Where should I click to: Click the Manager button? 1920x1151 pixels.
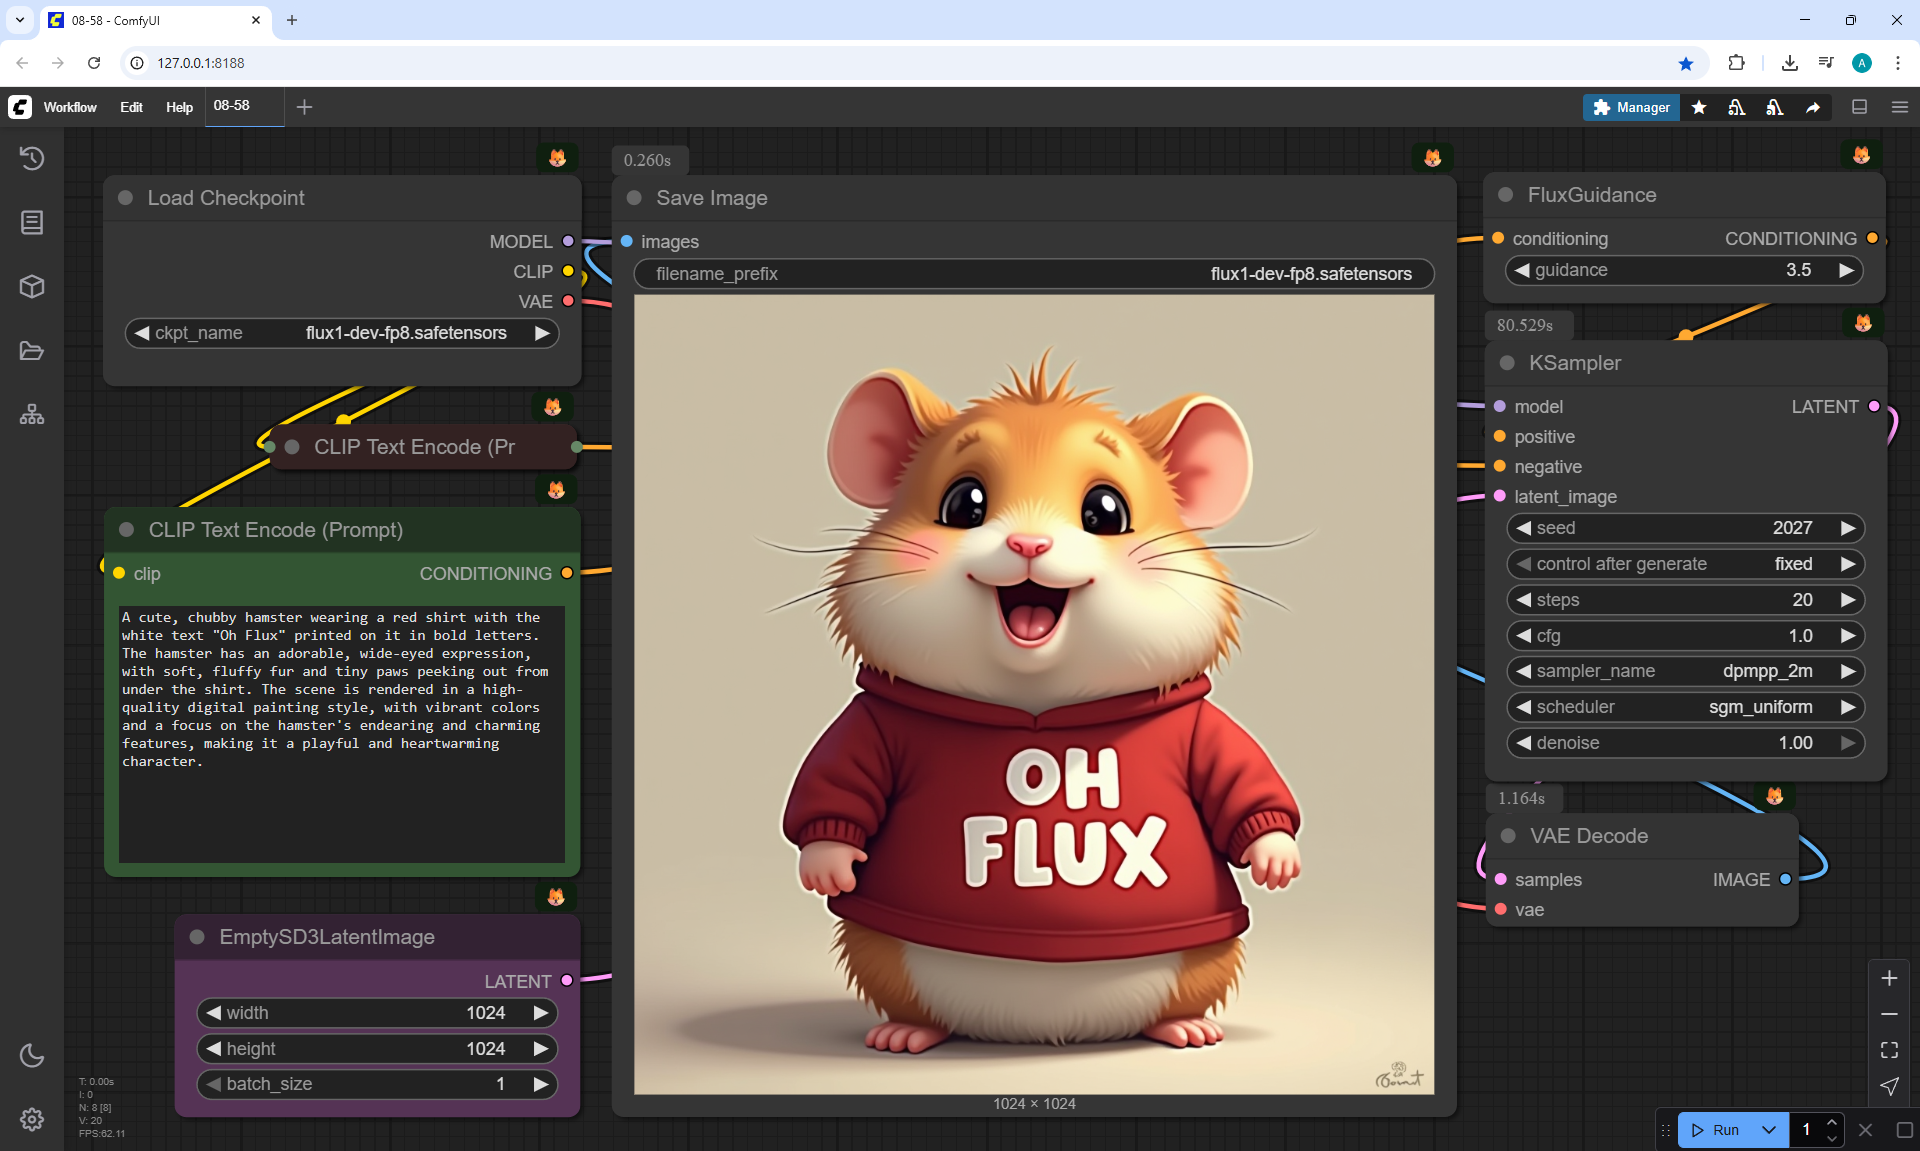[x=1631, y=107]
